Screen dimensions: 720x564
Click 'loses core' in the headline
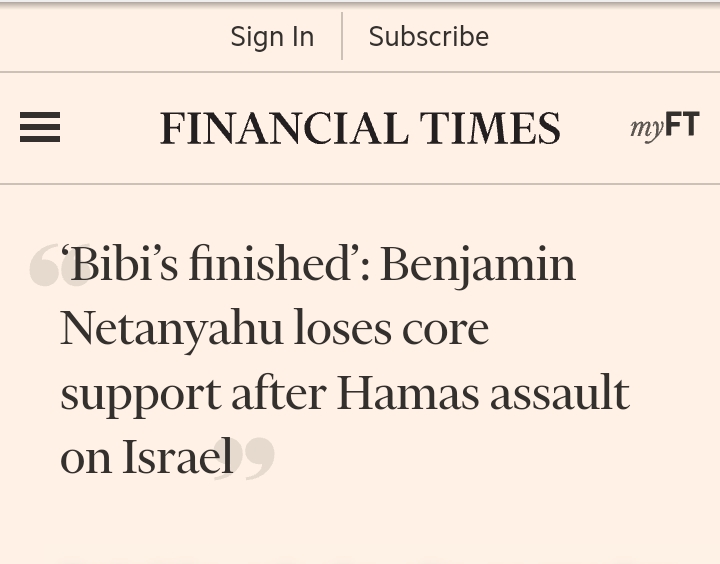point(391,329)
